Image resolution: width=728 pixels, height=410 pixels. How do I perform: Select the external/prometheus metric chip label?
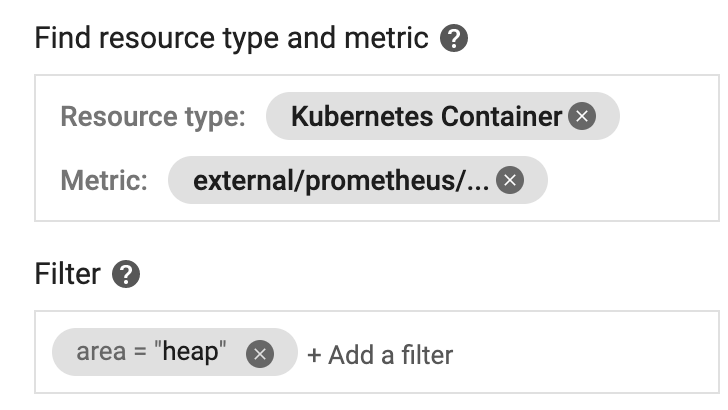pyautogui.click(x=340, y=180)
